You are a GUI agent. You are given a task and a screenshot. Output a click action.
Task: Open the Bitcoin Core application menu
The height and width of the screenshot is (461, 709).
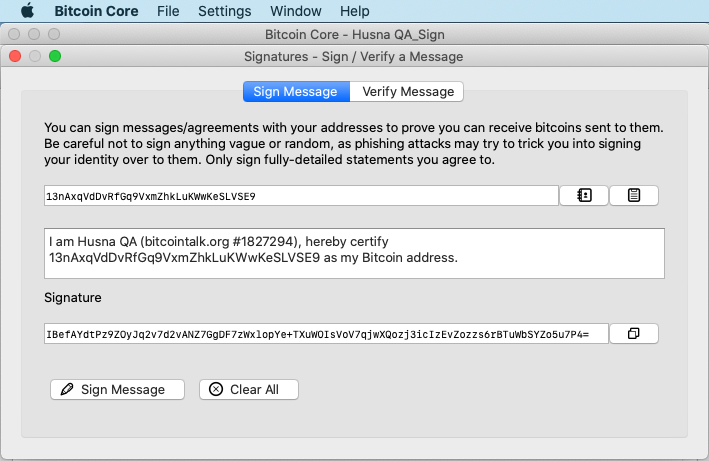pos(96,11)
